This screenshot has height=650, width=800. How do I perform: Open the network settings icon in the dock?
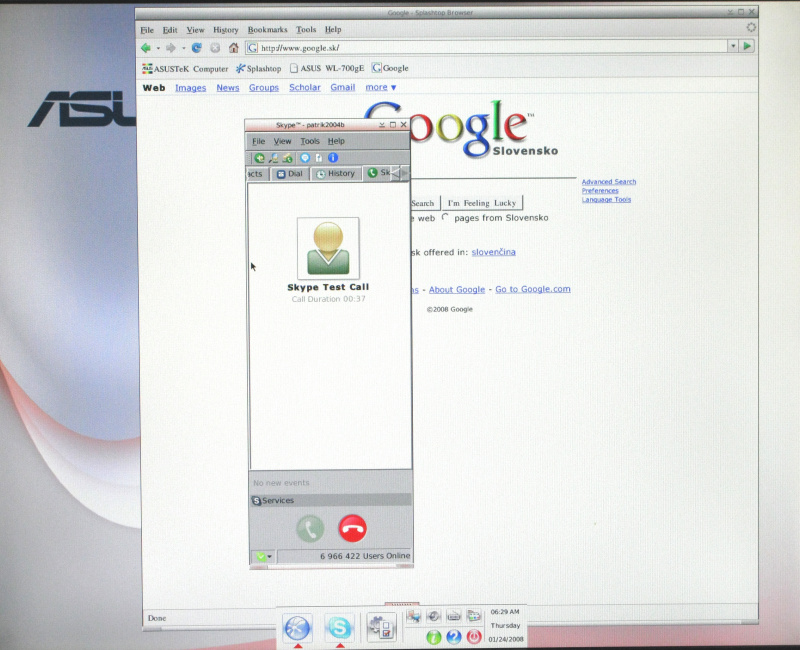click(414, 616)
